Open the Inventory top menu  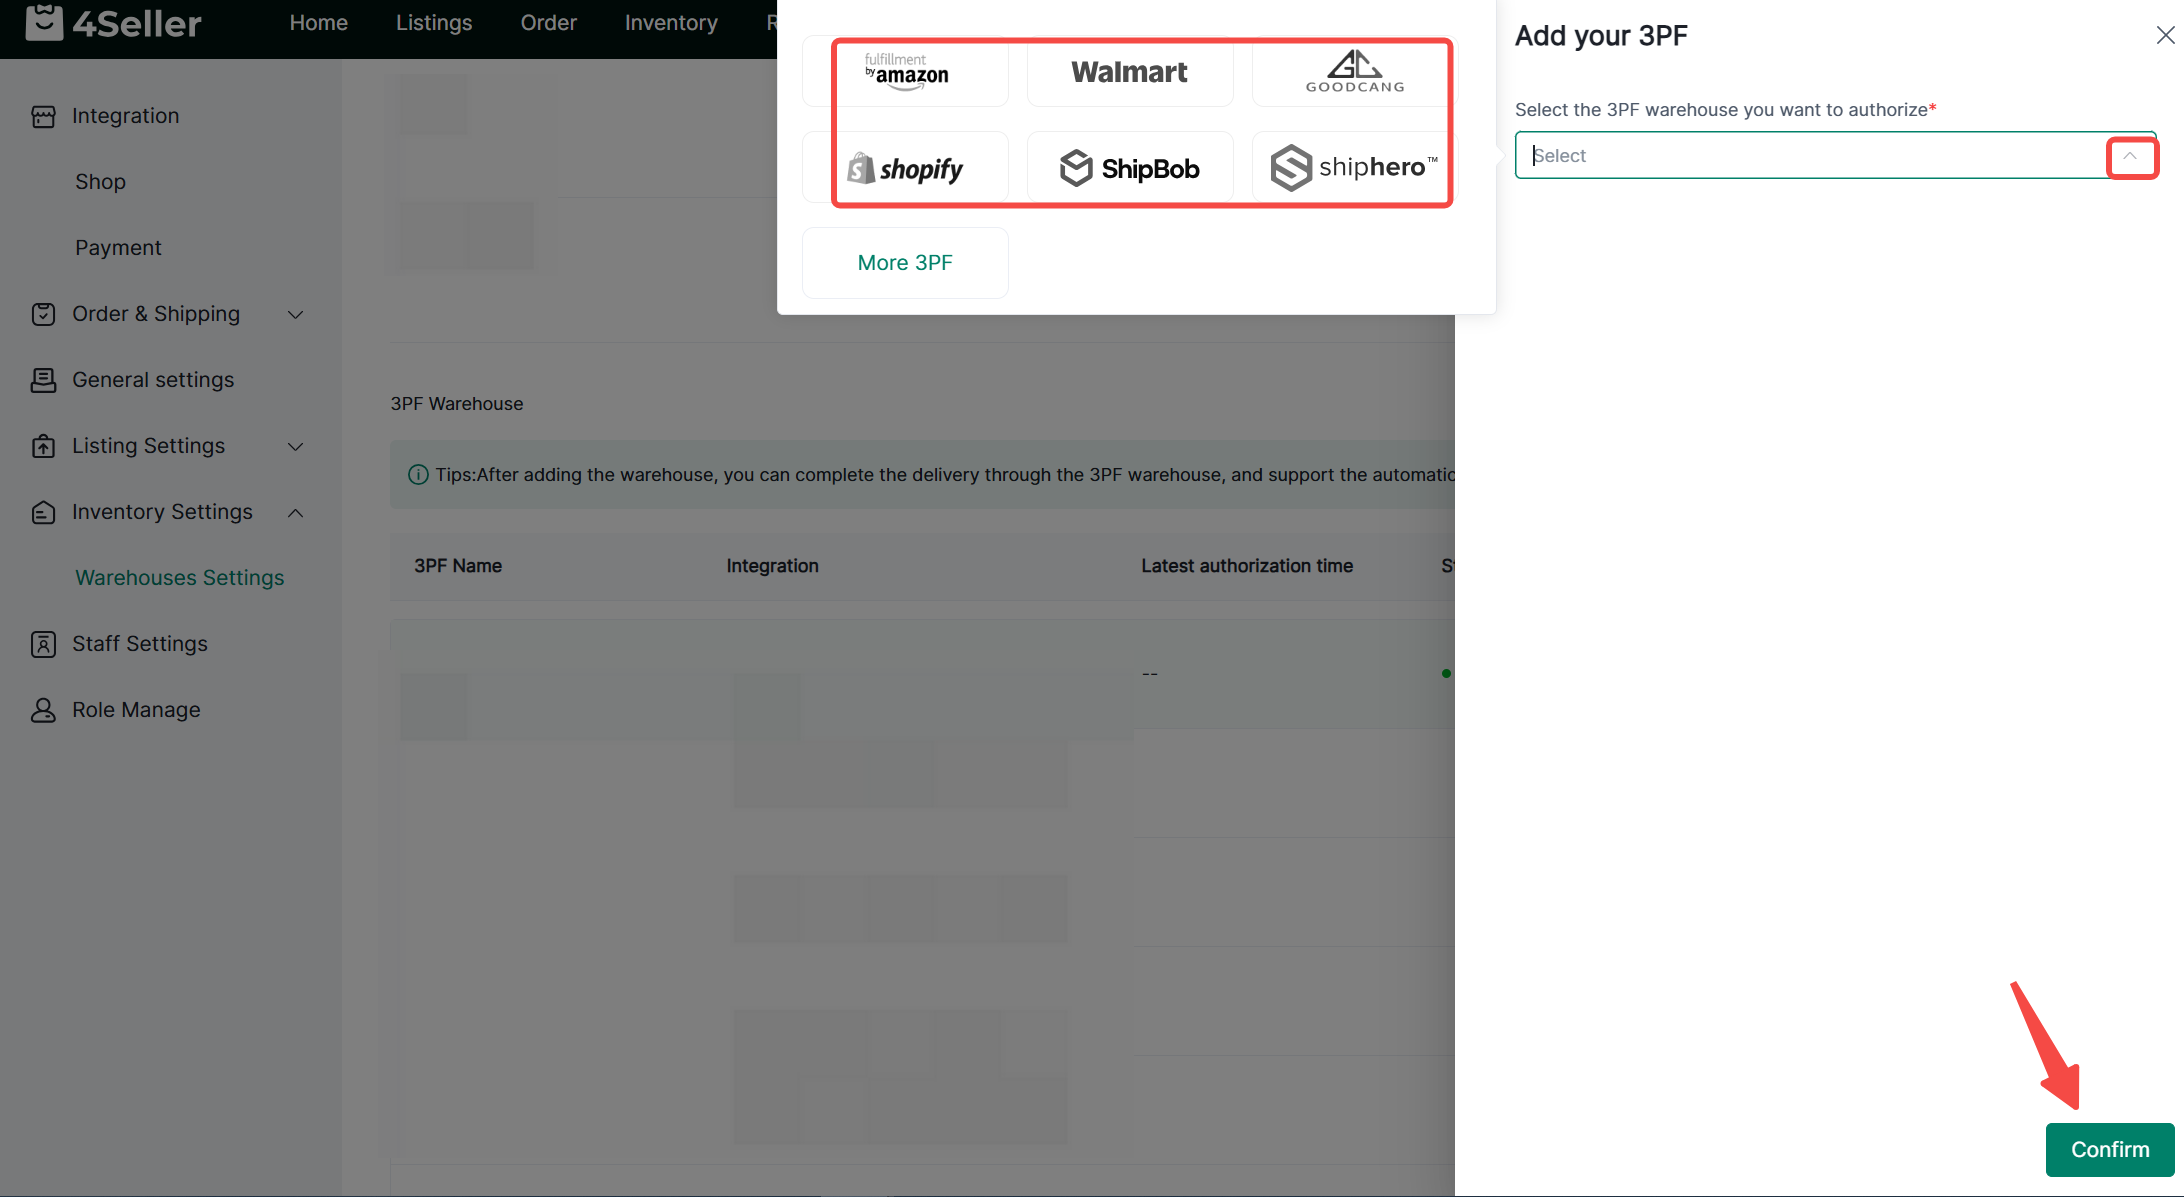pos(671,22)
